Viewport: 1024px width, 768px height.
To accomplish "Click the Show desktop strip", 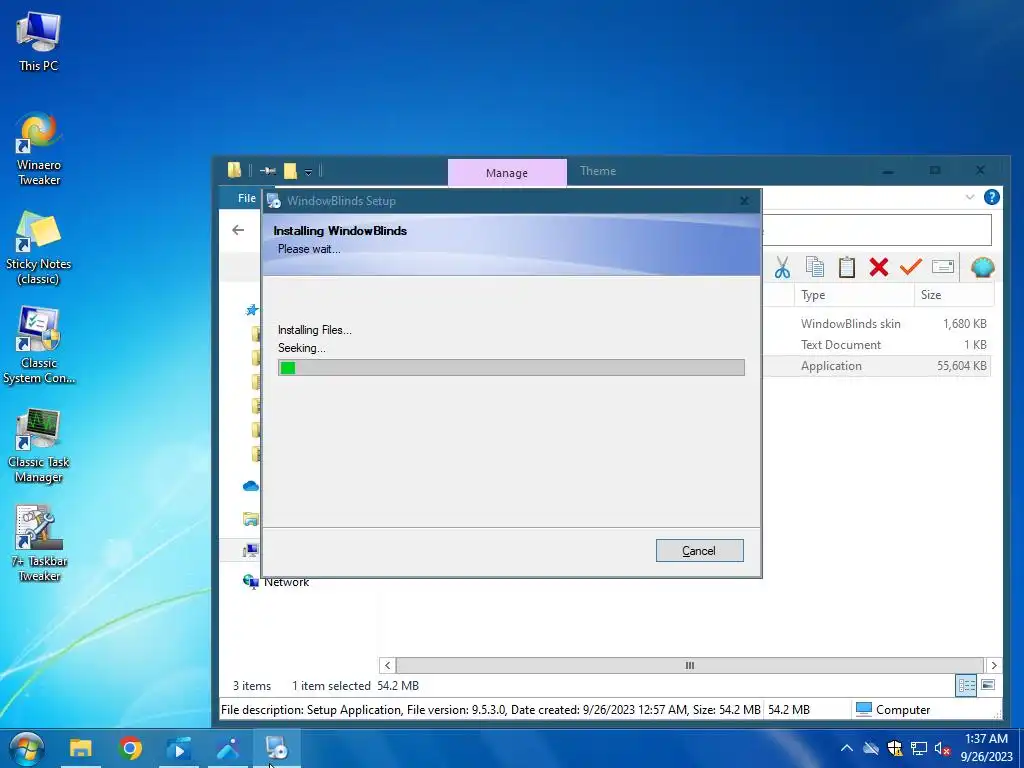I will coord(1021,748).
